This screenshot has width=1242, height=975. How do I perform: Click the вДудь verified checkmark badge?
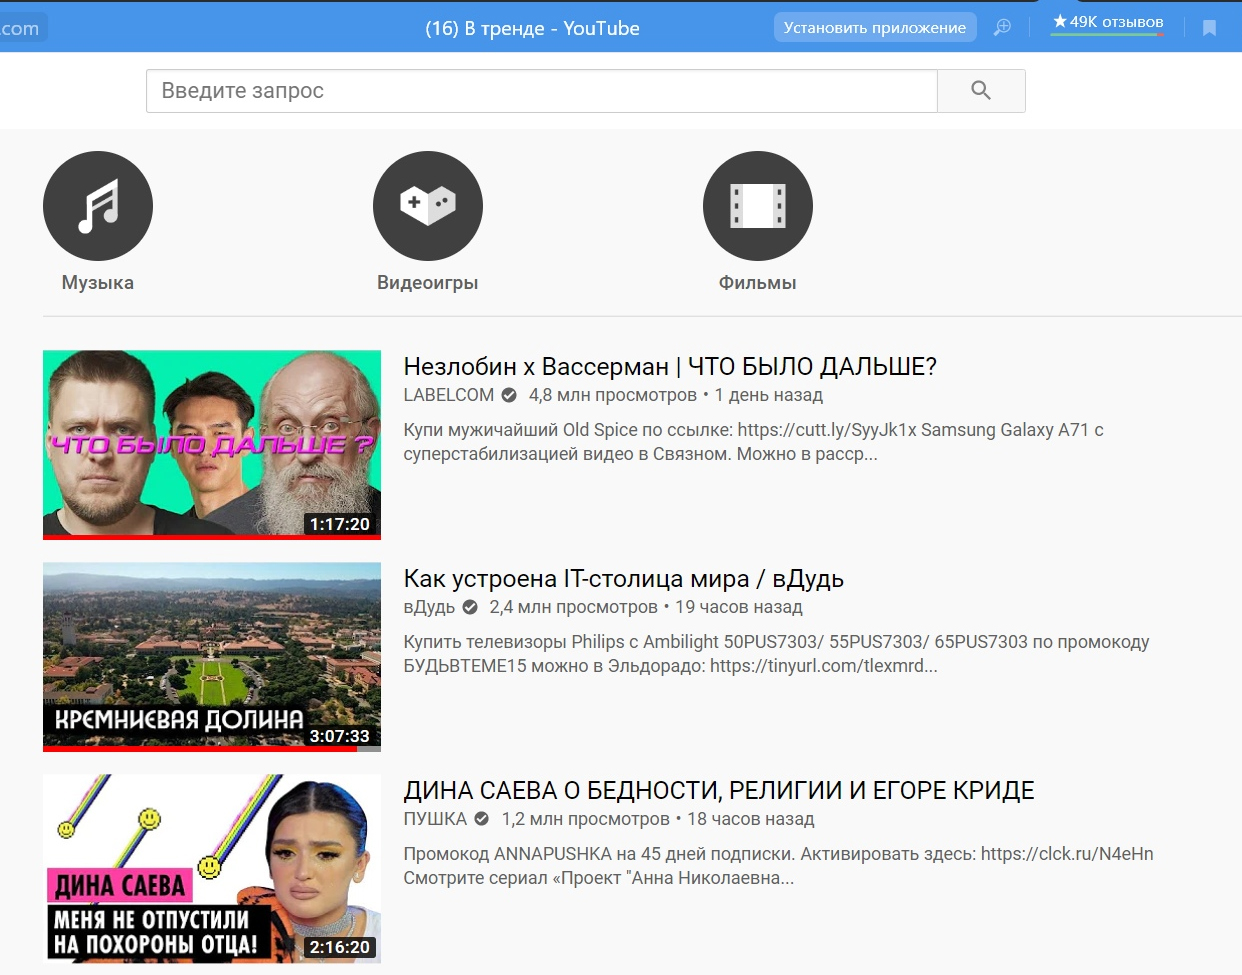(470, 607)
